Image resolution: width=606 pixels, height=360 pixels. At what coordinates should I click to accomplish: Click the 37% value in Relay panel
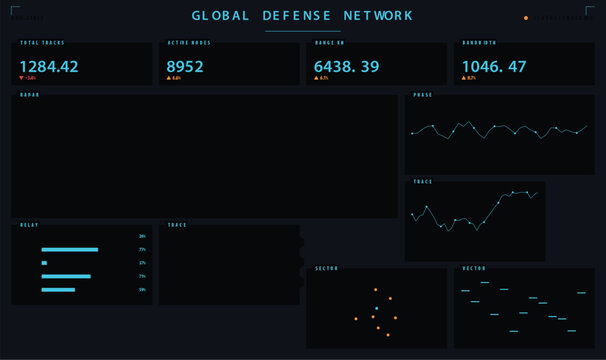tap(142, 263)
